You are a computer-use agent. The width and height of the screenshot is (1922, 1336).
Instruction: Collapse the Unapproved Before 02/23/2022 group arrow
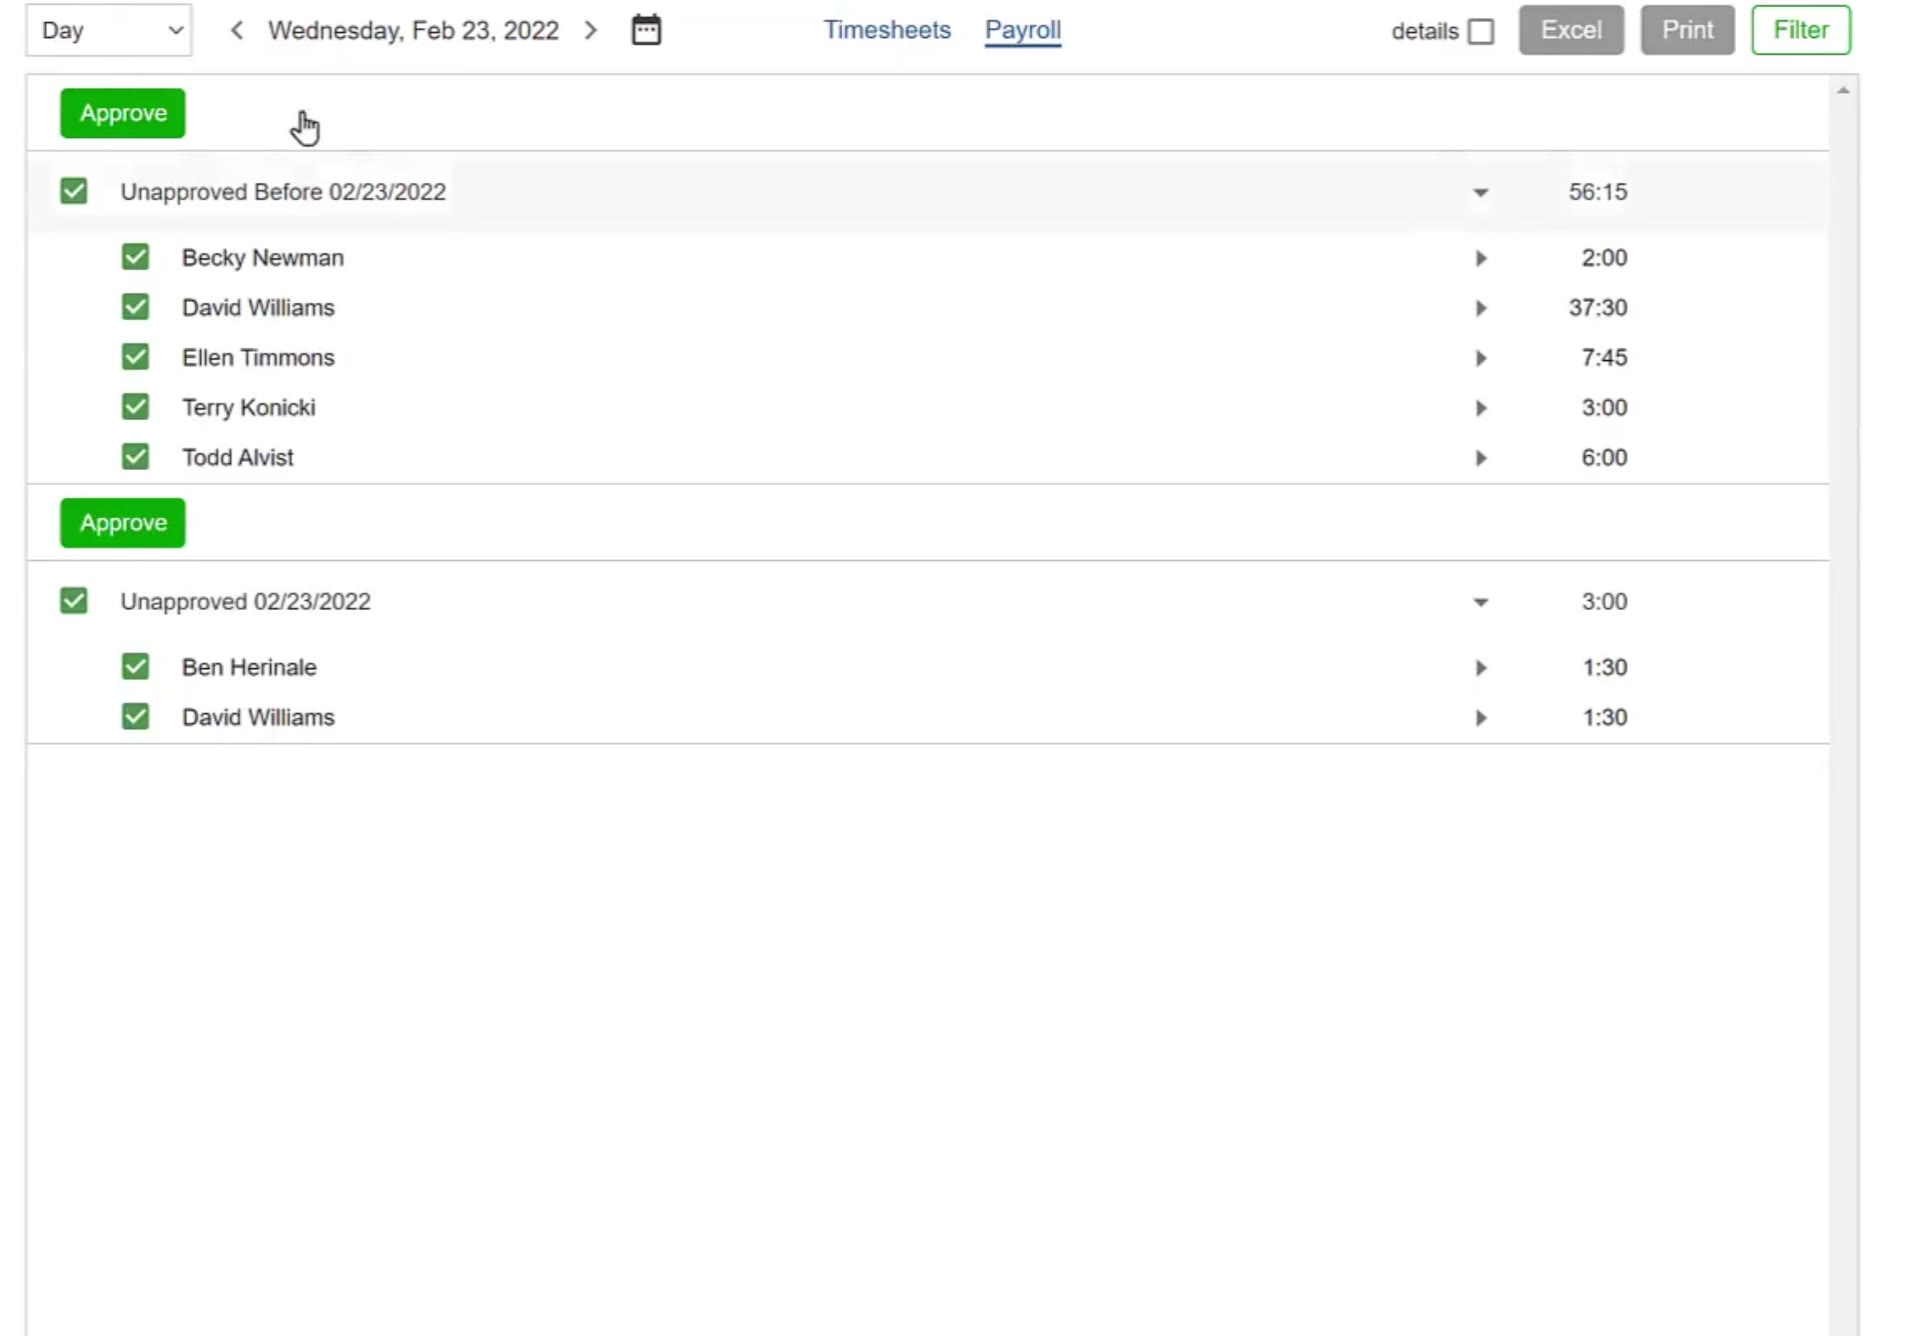[1481, 192]
